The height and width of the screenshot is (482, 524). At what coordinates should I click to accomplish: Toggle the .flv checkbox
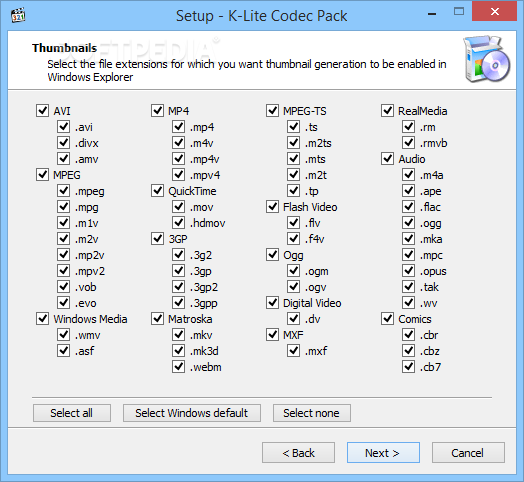293,223
